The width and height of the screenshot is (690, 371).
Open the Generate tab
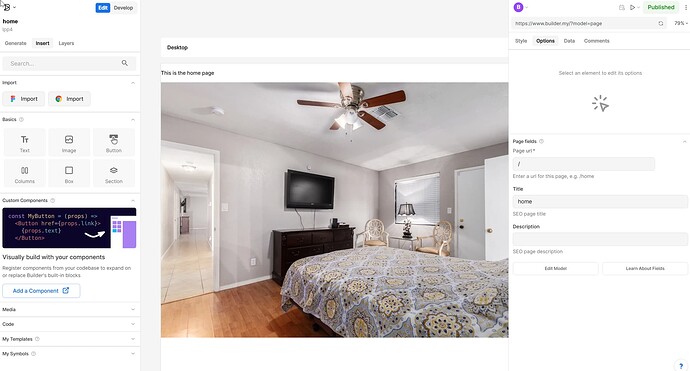15,43
